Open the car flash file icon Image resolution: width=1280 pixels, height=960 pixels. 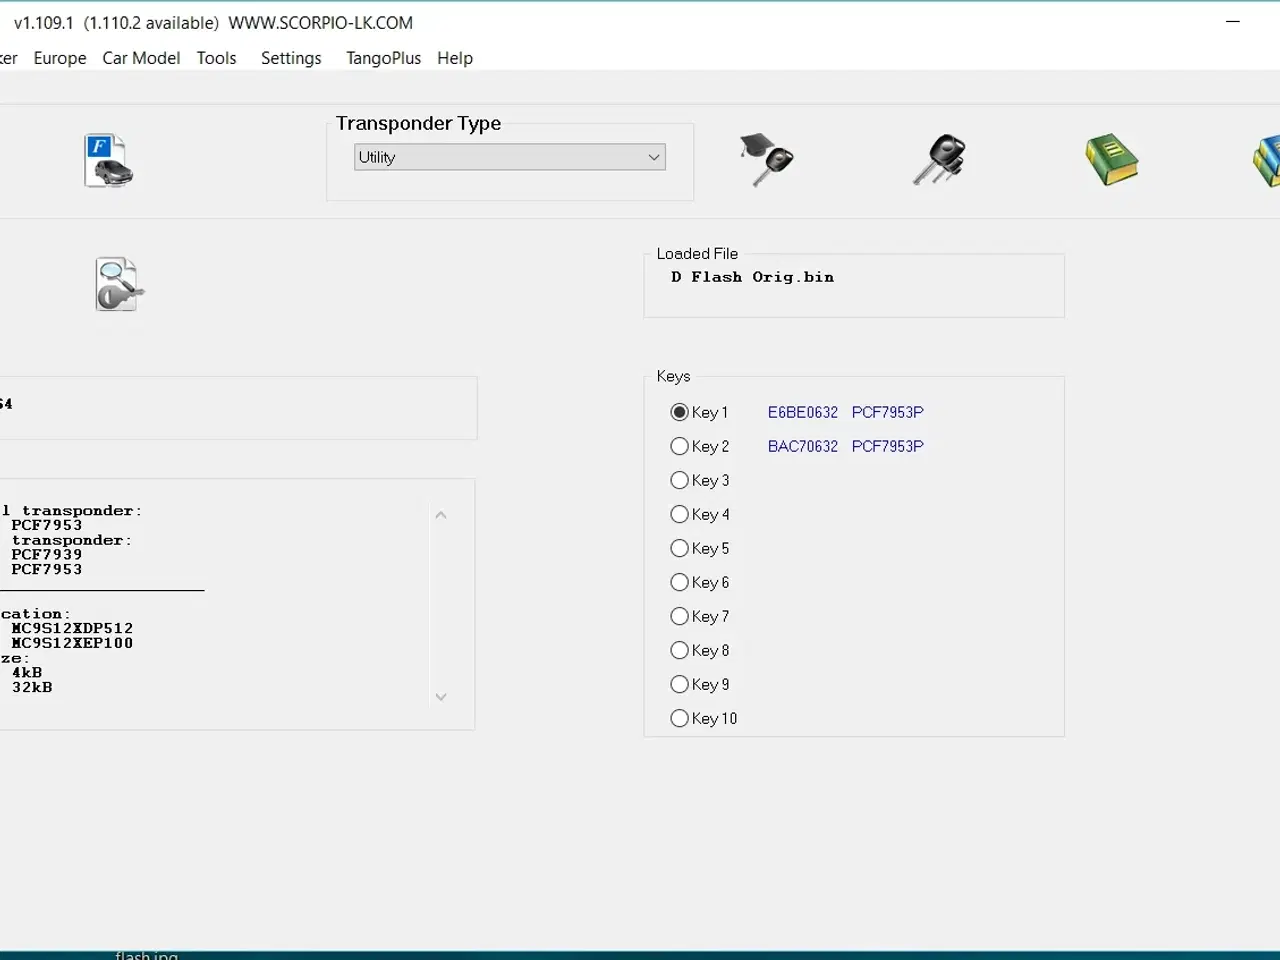[x=108, y=161]
